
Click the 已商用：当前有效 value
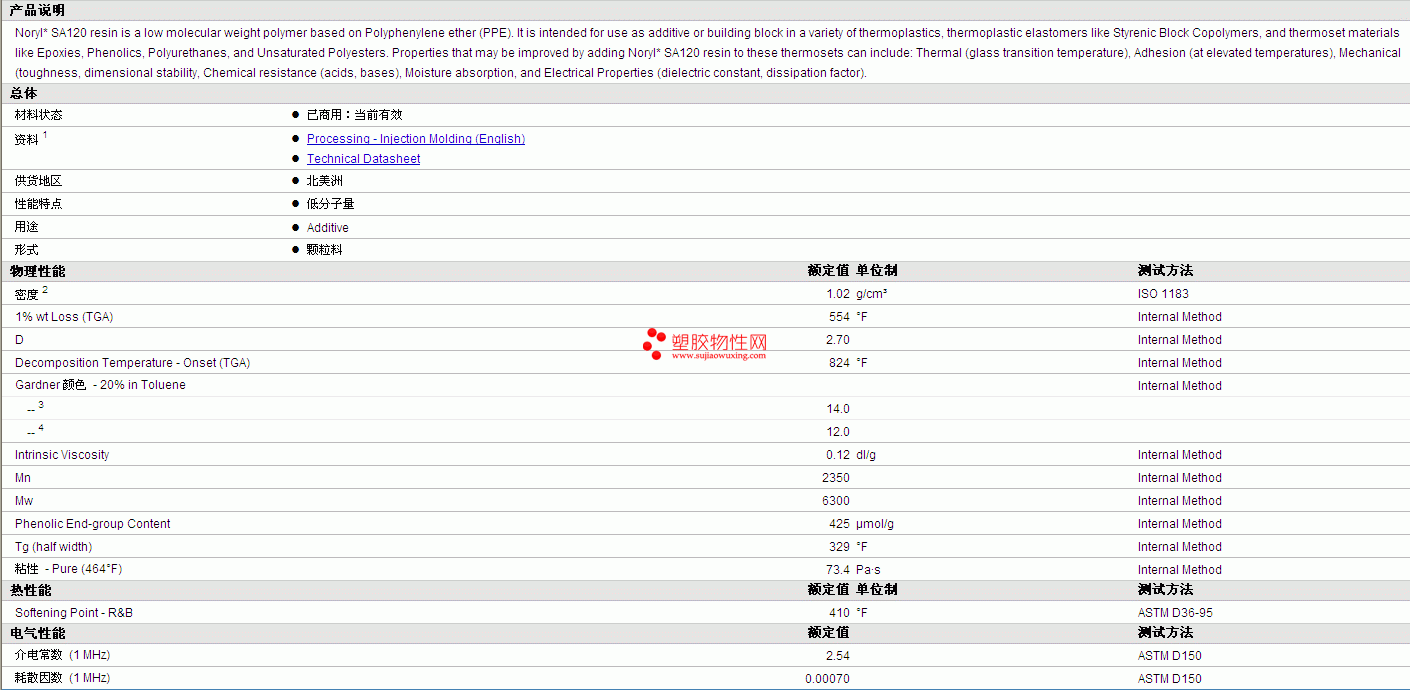tap(355, 115)
